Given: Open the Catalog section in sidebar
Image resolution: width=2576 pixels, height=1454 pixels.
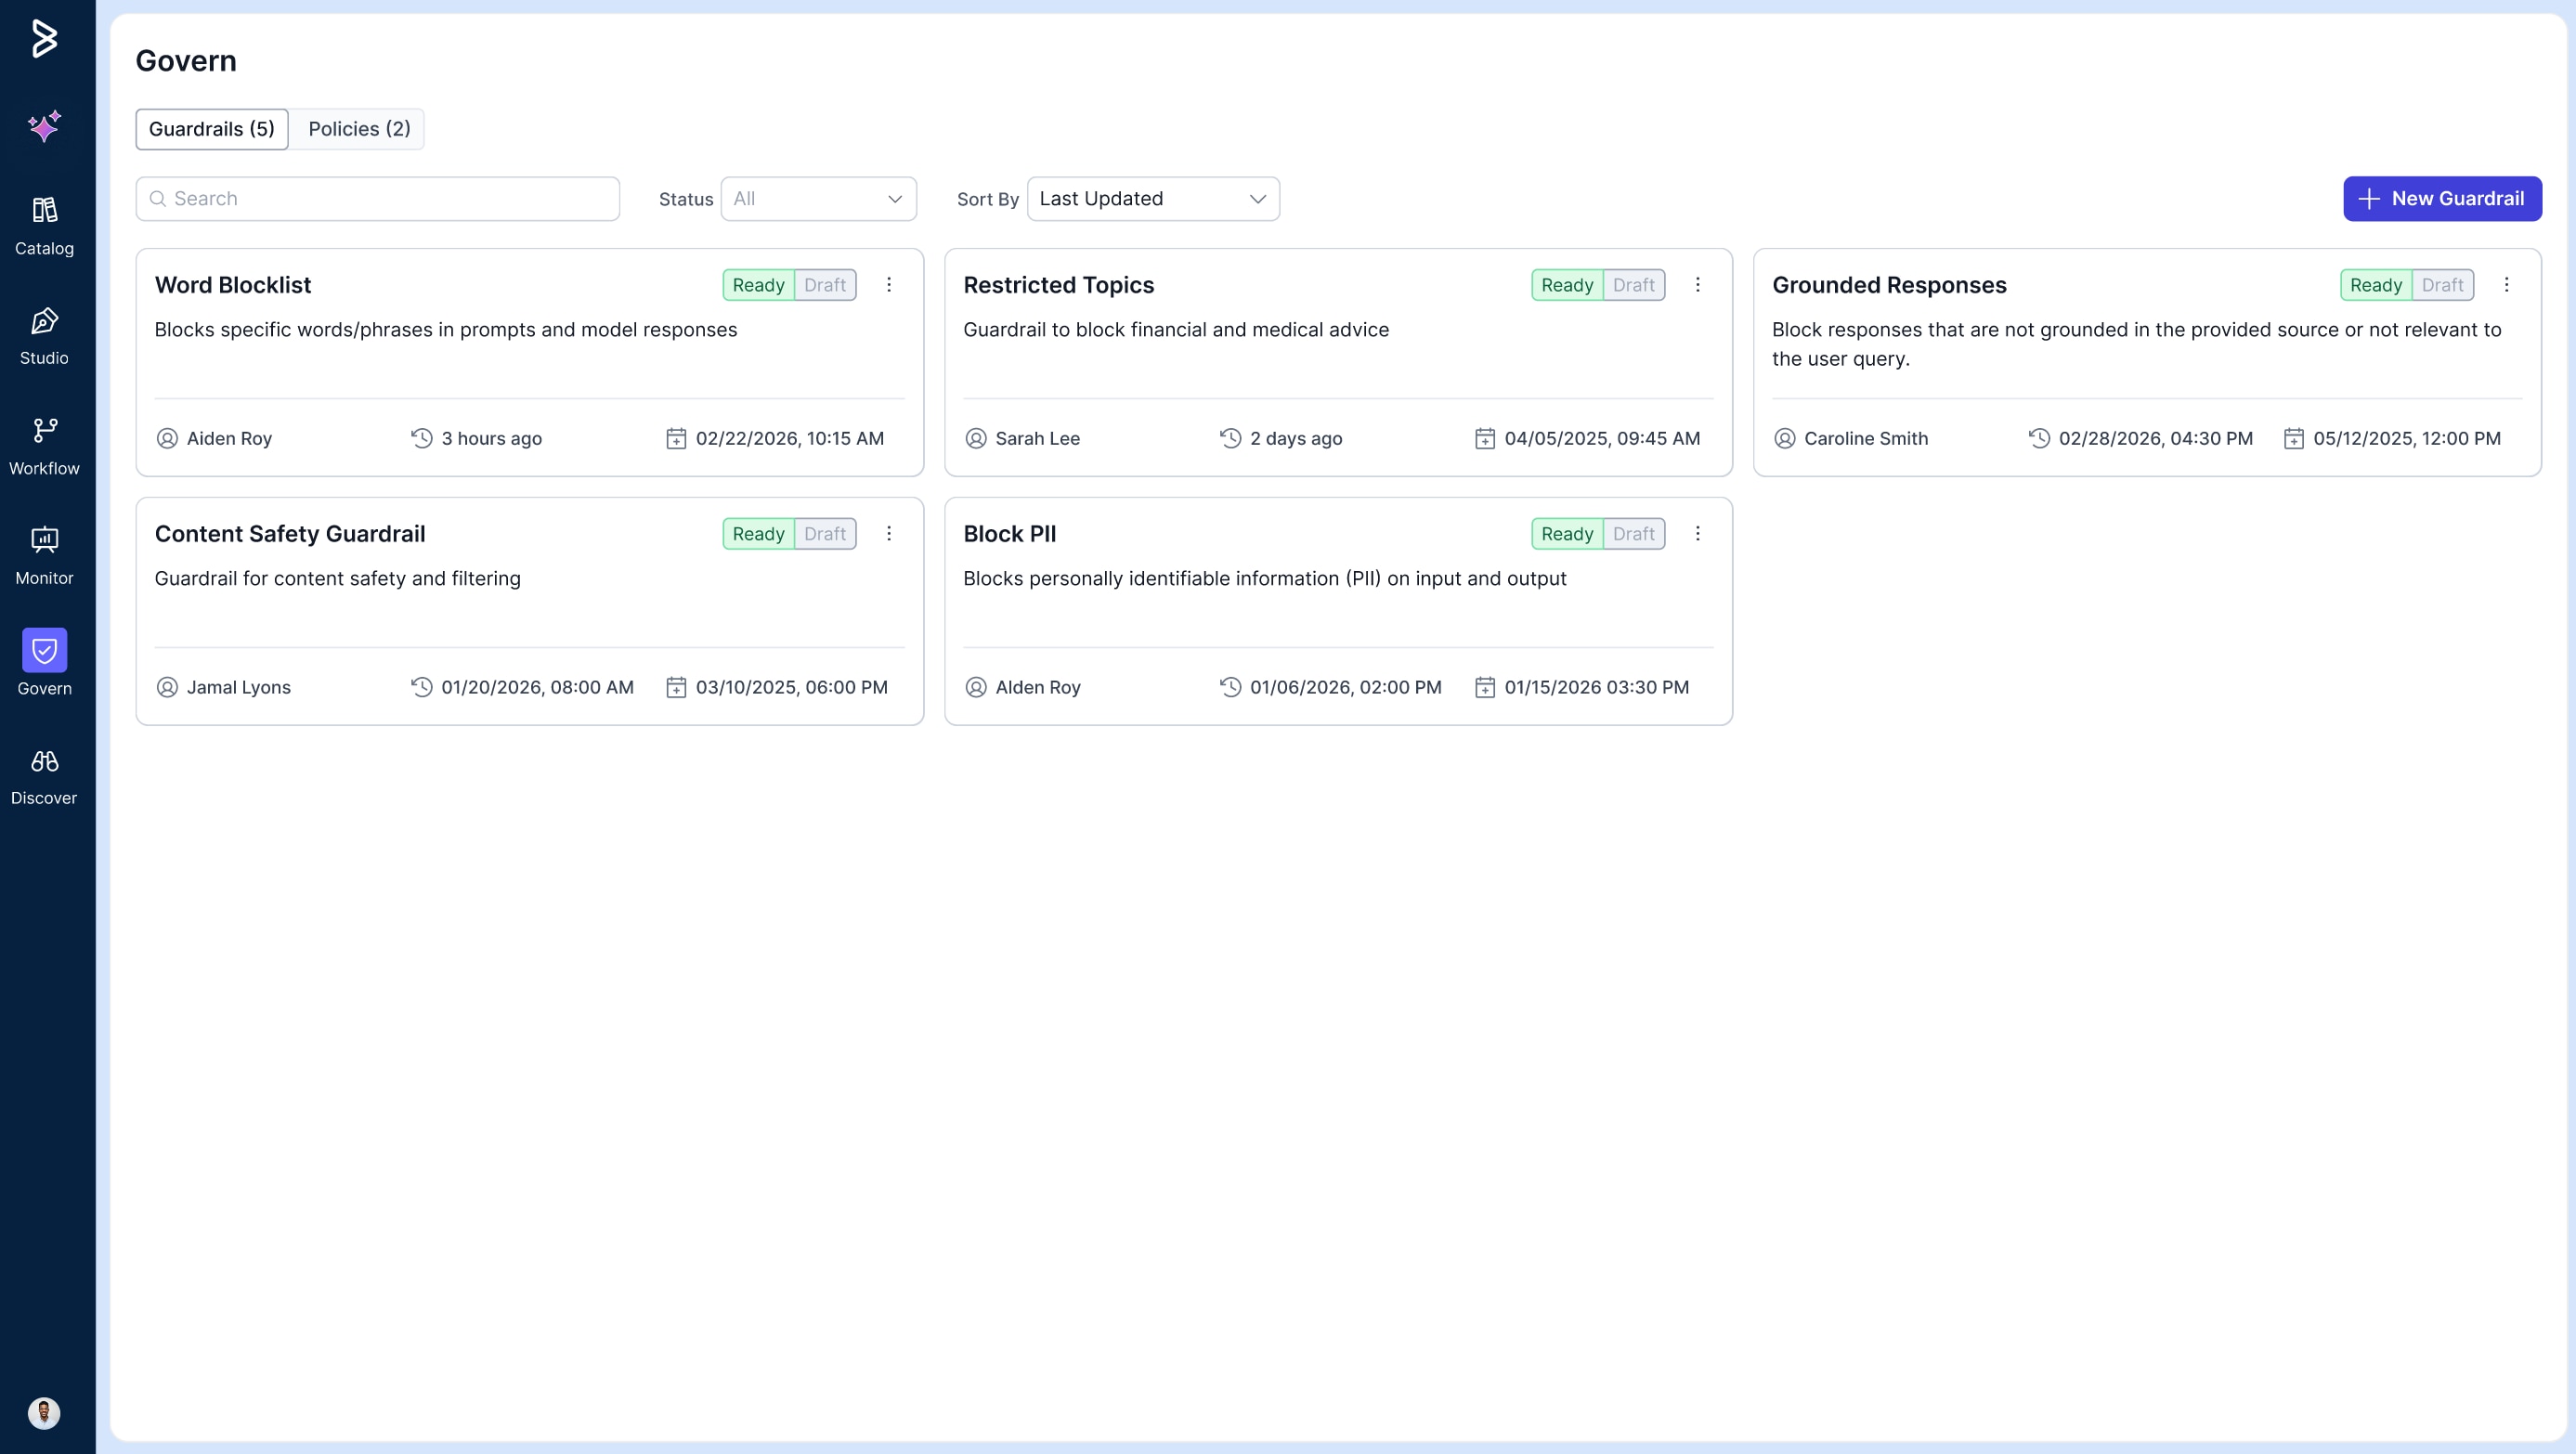Looking at the screenshot, I should pyautogui.click(x=44, y=225).
